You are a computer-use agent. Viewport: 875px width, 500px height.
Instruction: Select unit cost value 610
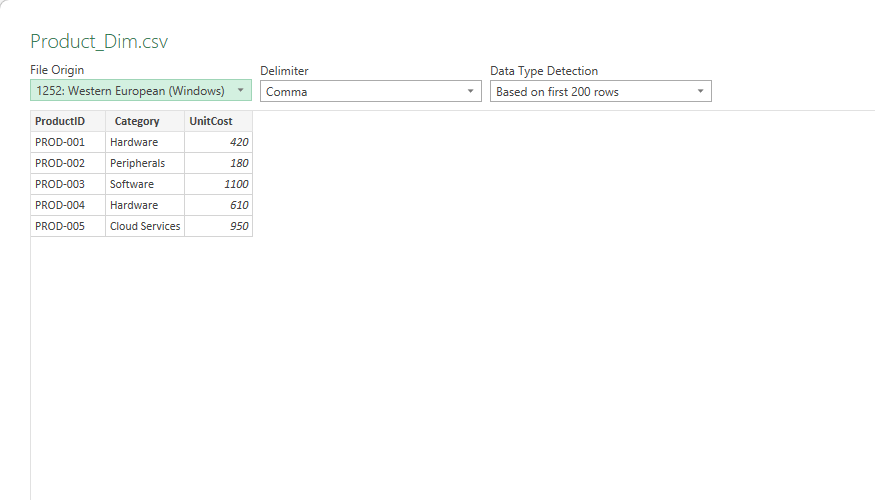219,205
